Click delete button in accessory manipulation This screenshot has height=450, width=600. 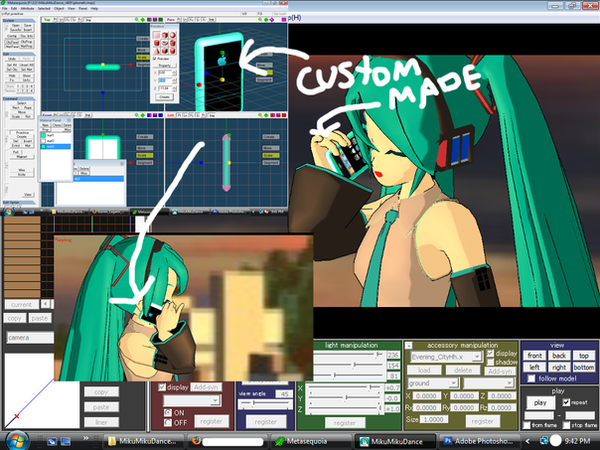tap(463, 370)
